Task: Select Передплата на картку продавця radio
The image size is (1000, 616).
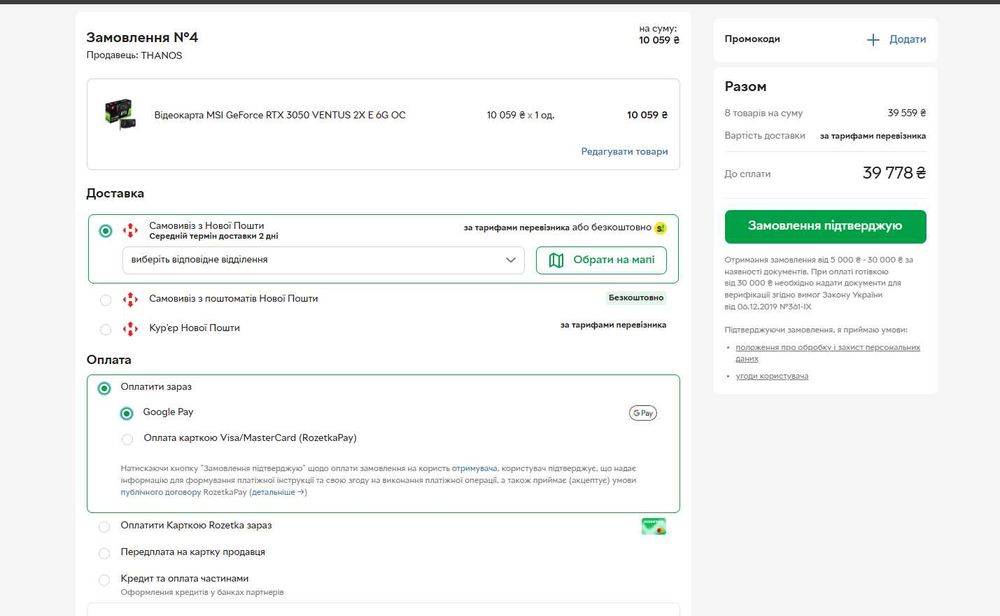Action: 104,554
